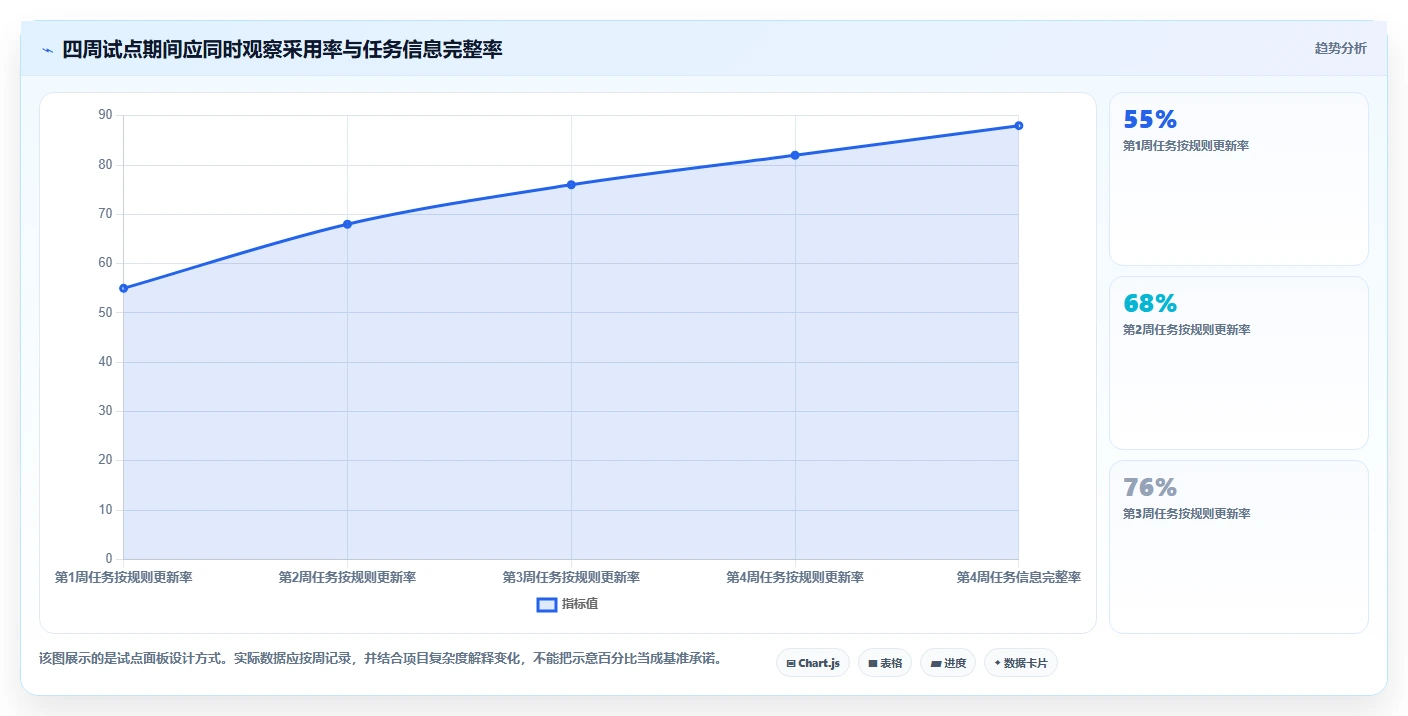Click x-axis label 第2周任务按规则更新率
1408x716 pixels.
347,577
